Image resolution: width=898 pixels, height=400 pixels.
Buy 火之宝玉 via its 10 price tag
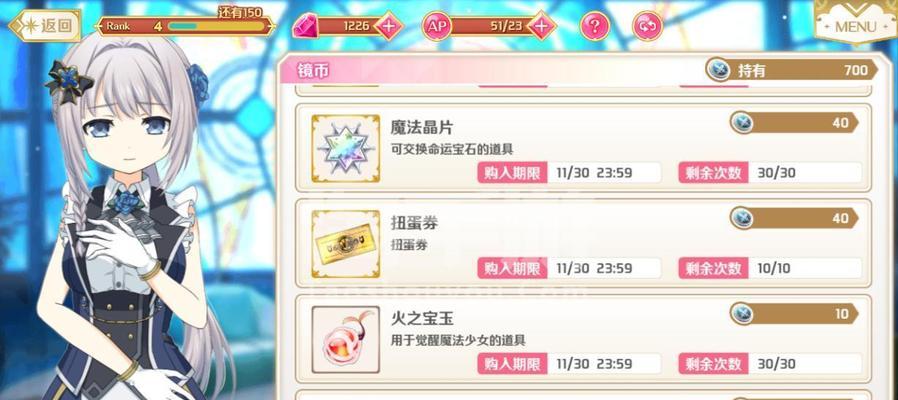[794, 314]
